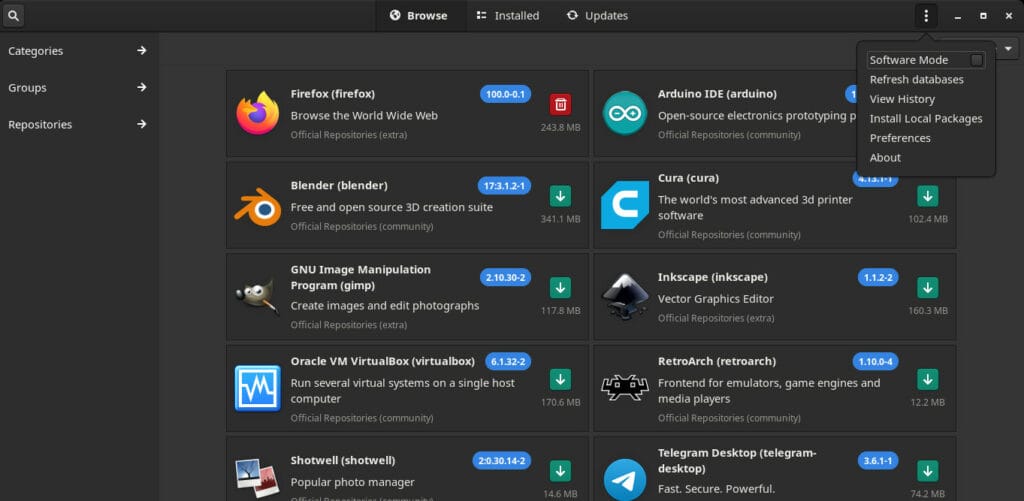The width and height of the screenshot is (1024, 501).
Task: Switch to the Updates tab
Action: click(x=597, y=16)
